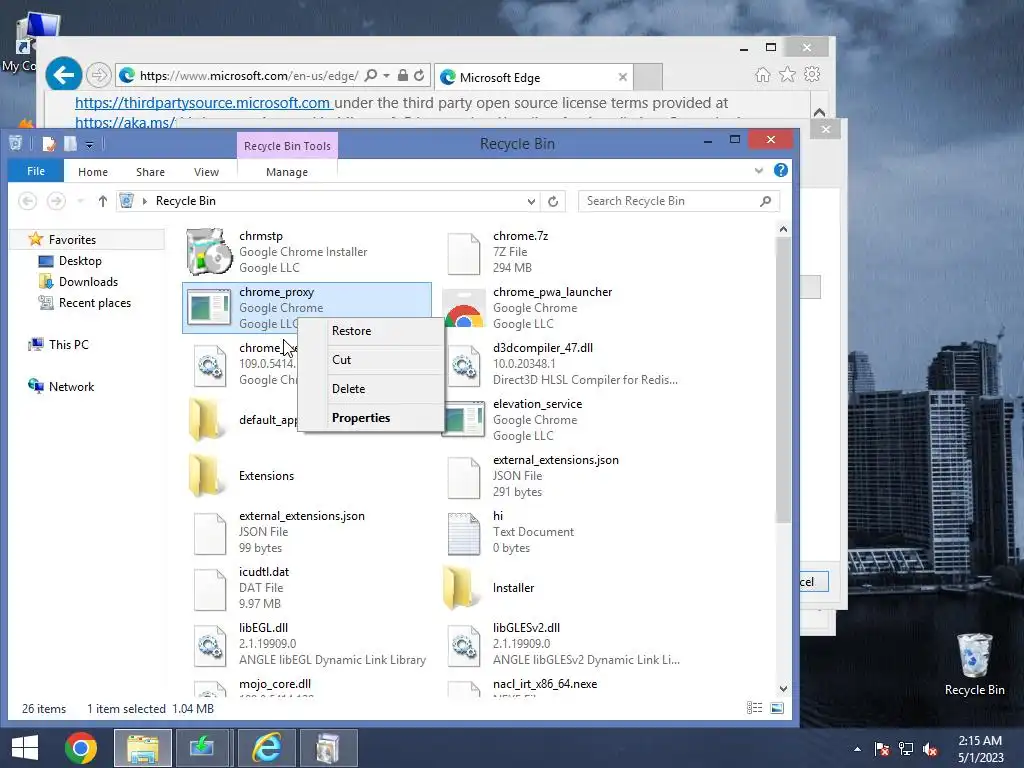The width and height of the screenshot is (1024, 768).
Task: Switch to details view in status bar
Action: click(x=754, y=708)
